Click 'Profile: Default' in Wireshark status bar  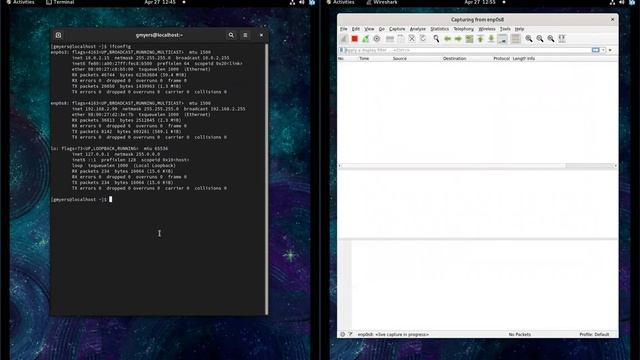pyautogui.click(x=594, y=334)
